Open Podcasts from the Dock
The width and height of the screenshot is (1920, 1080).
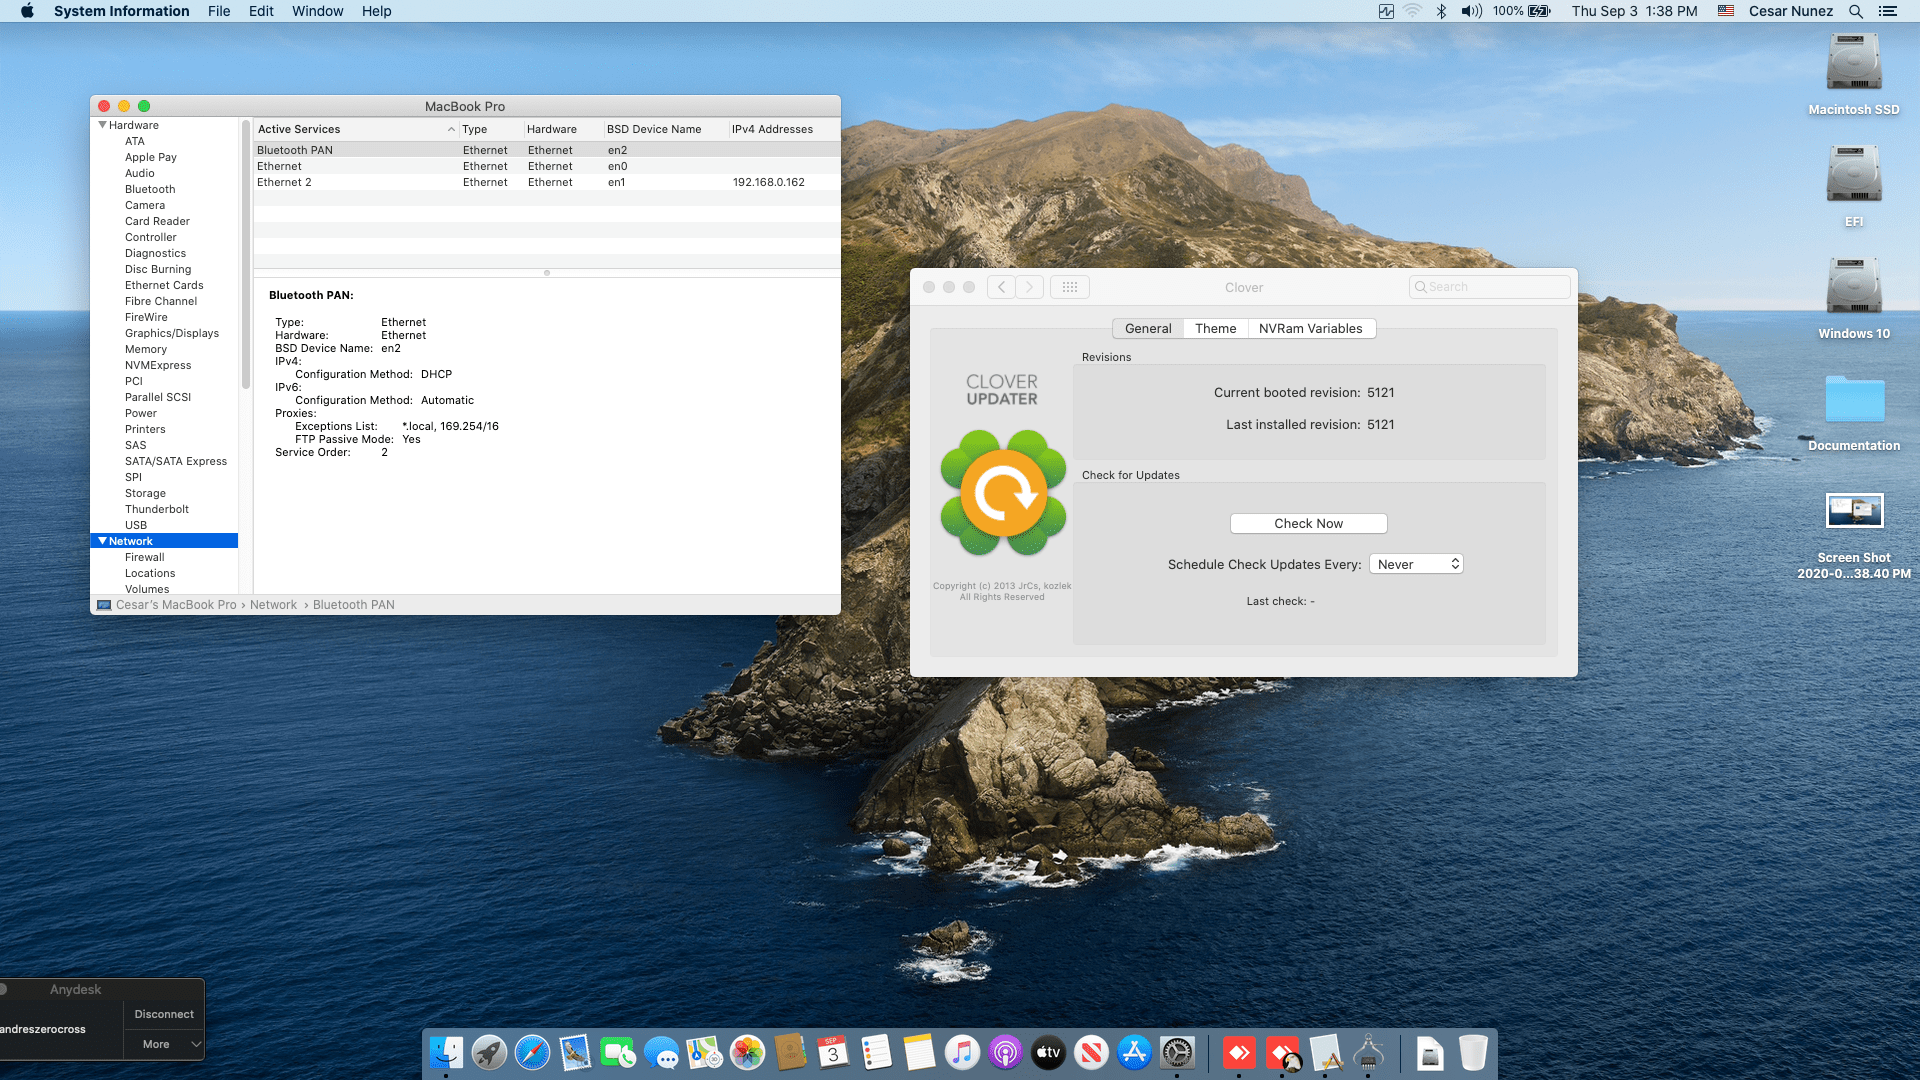pos(1005,1053)
